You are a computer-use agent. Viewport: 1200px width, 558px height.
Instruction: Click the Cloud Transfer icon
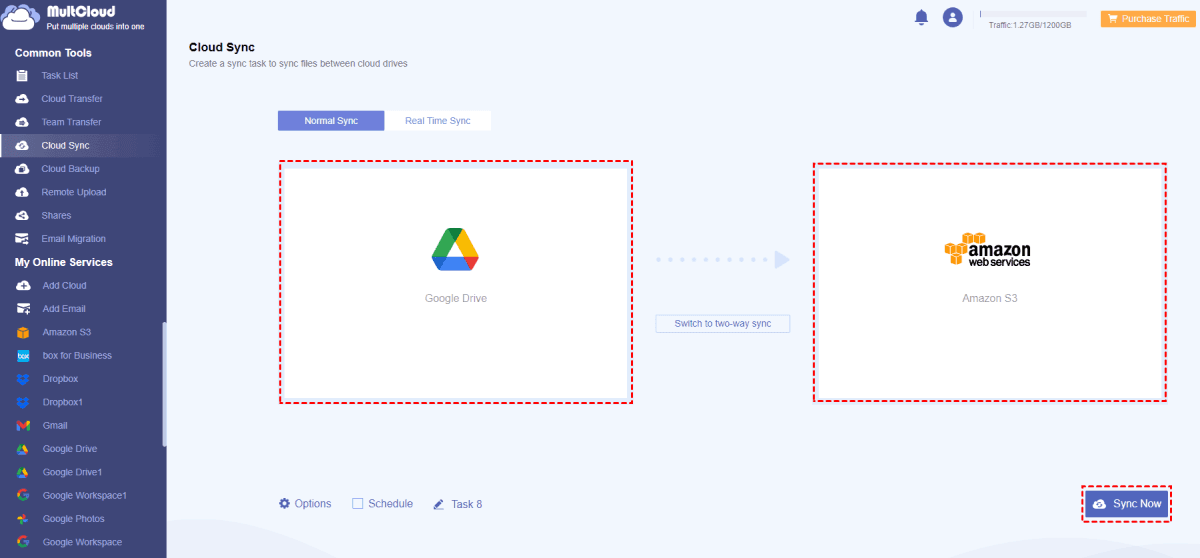point(22,99)
